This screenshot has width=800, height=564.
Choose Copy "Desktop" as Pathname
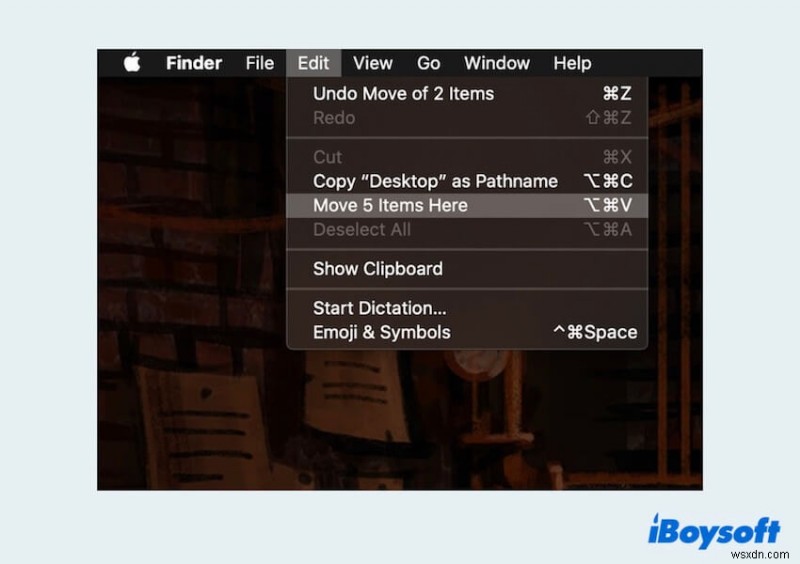click(467, 181)
